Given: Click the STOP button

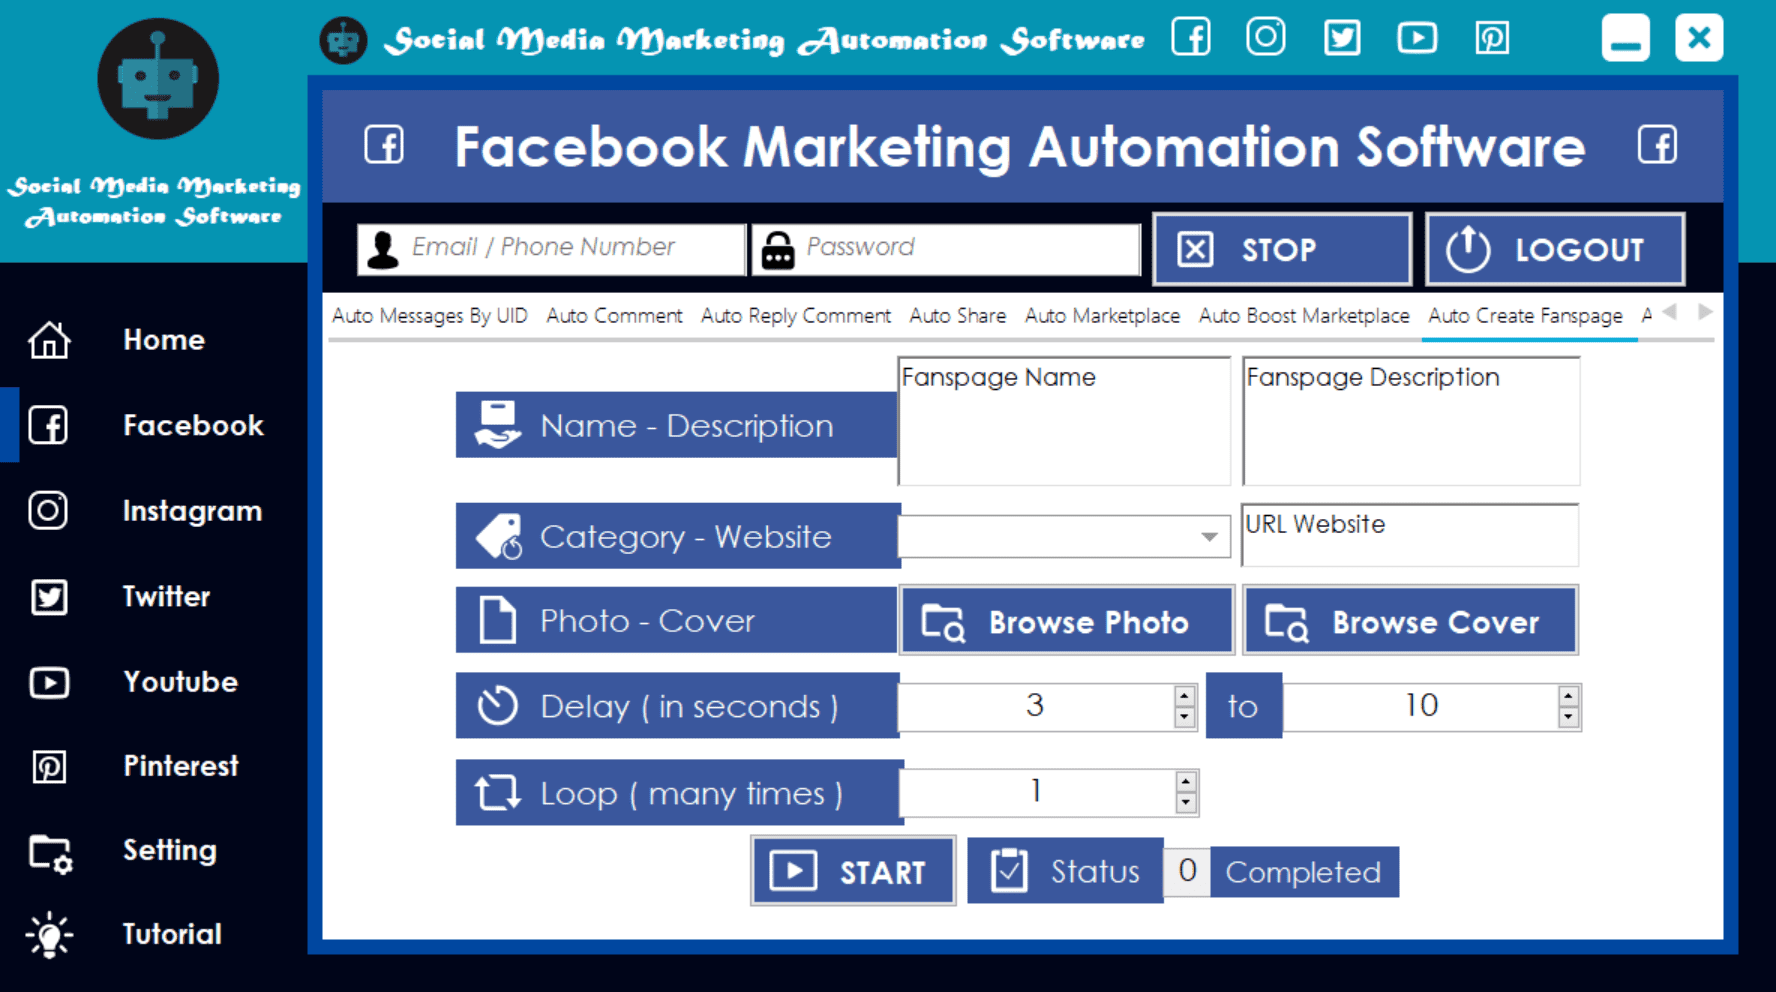Looking at the screenshot, I should (1282, 249).
